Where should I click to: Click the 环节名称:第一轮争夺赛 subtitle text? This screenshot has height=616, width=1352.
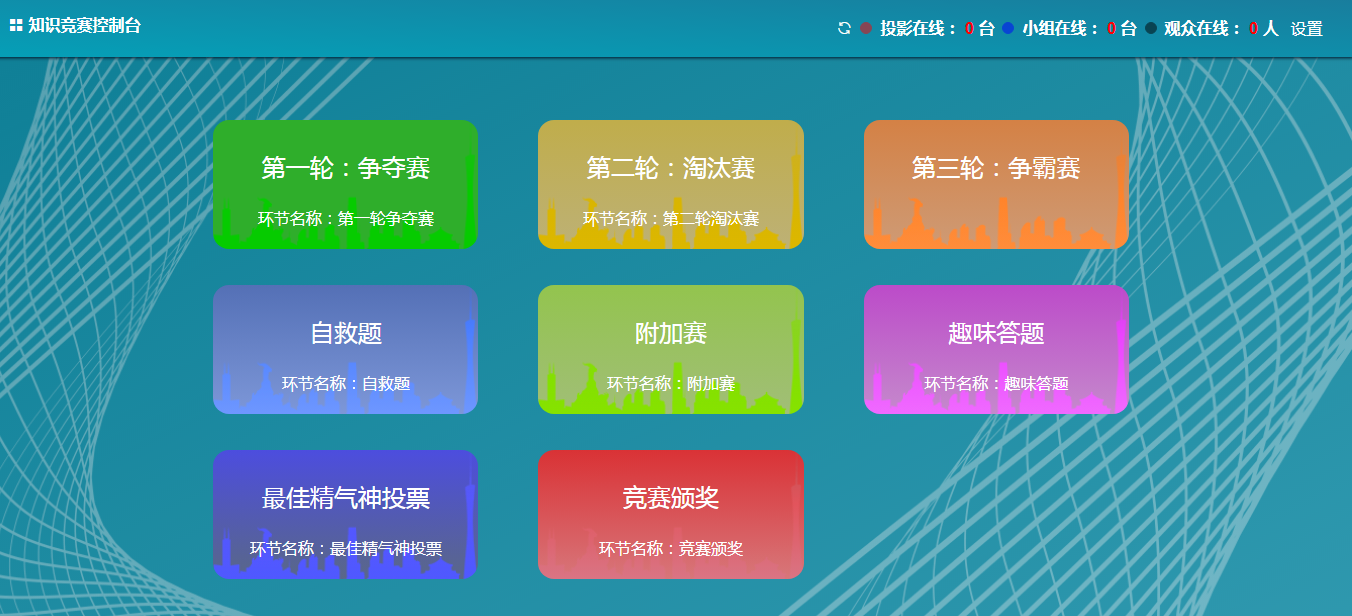[345, 219]
